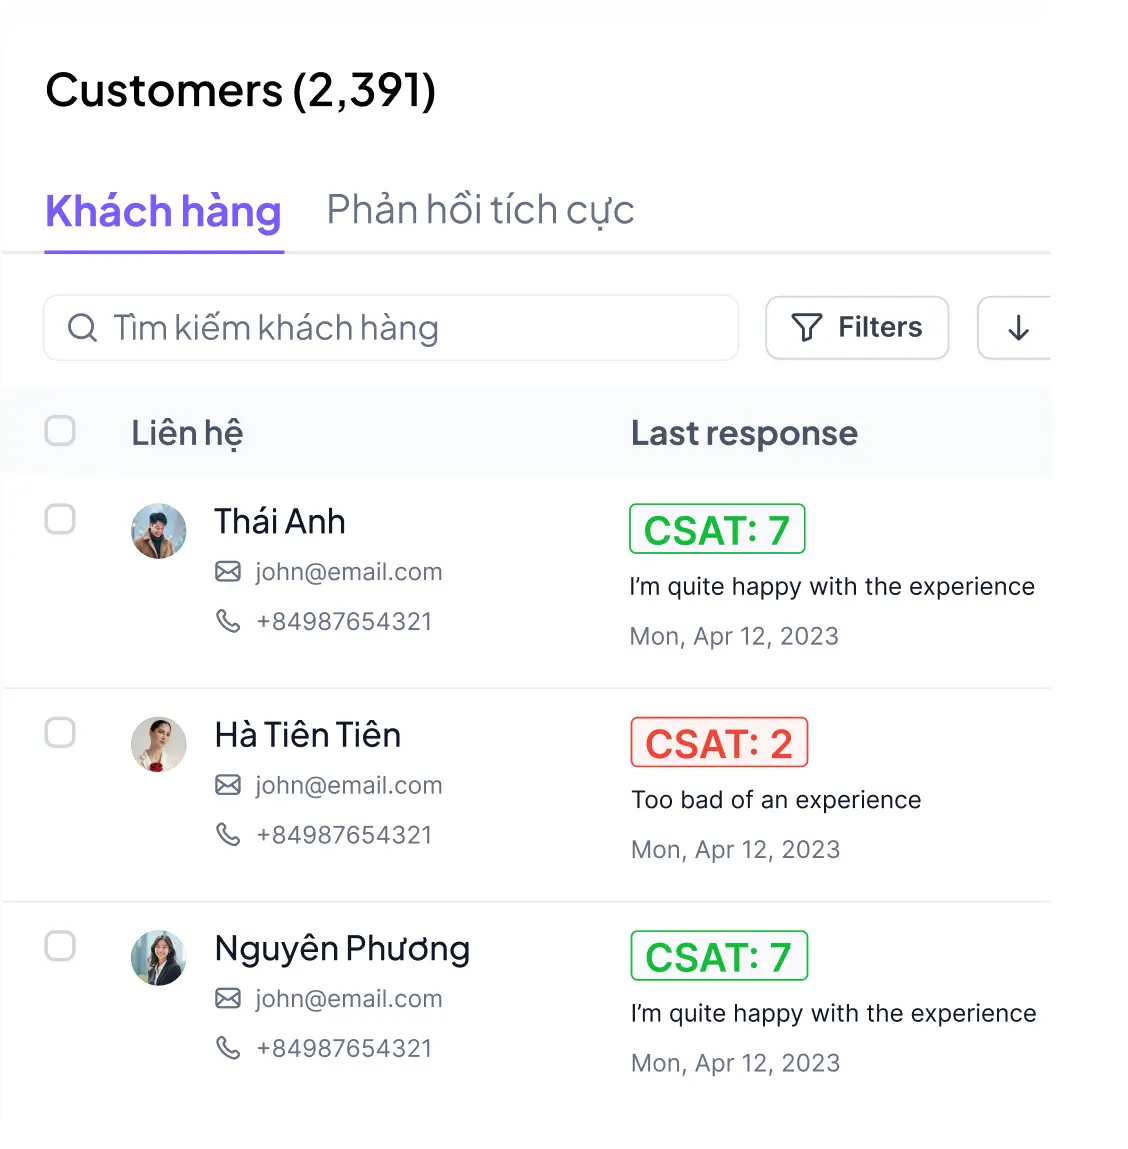Open Thái Anh's customer name link
1128x1149 pixels.
[280, 522]
